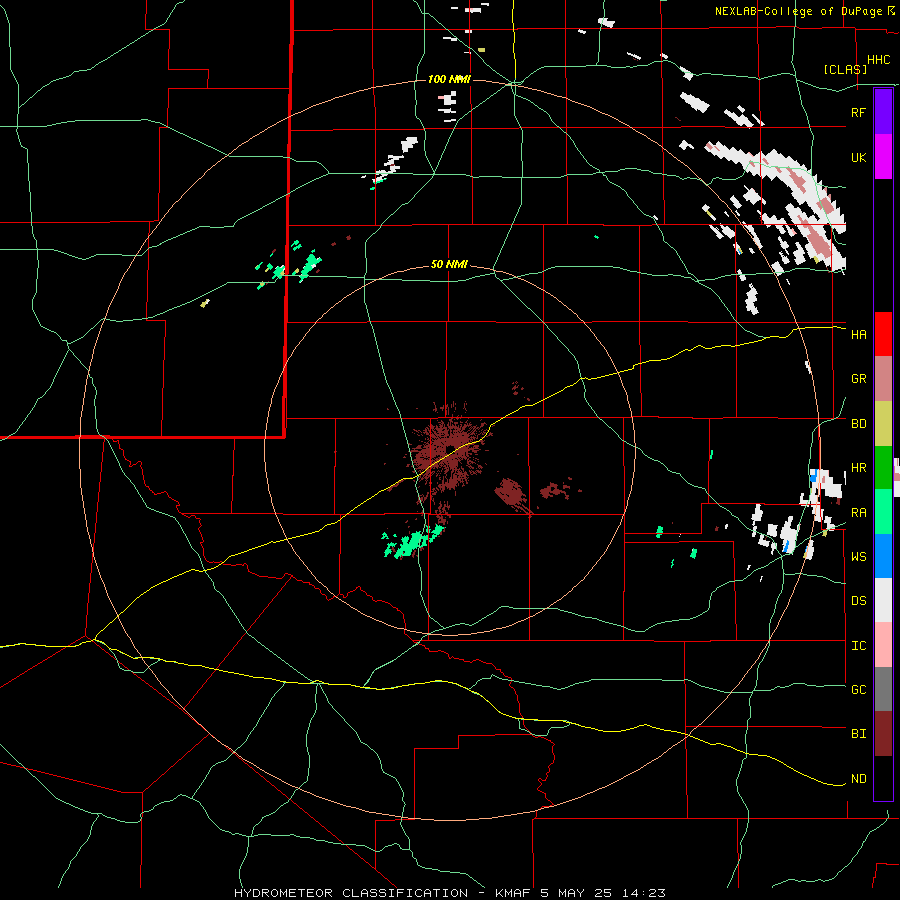Click the HA red legend swatch
Screen dimensions: 900x900
click(883, 334)
